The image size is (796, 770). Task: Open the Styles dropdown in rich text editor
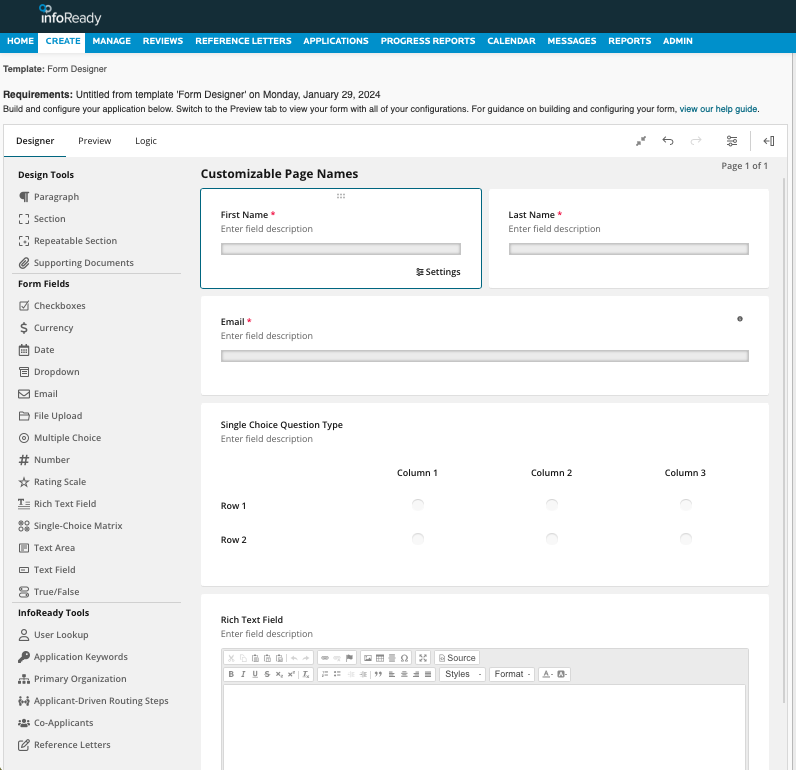[x=463, y=674]
